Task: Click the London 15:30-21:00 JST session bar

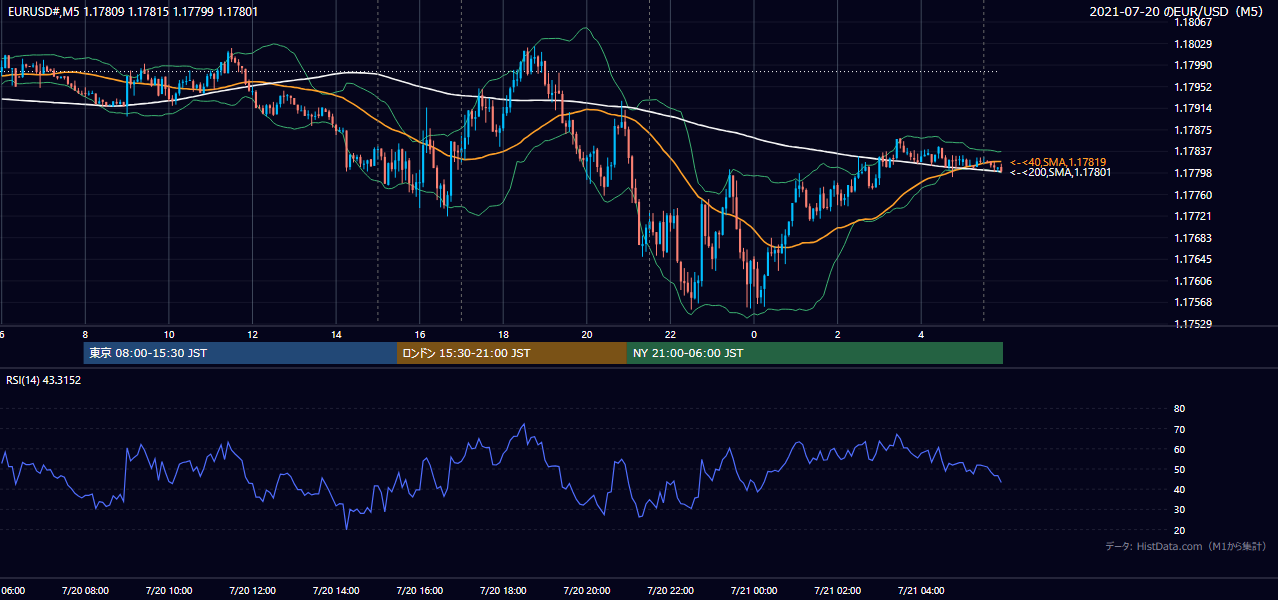Action: [x=512, y=353]
